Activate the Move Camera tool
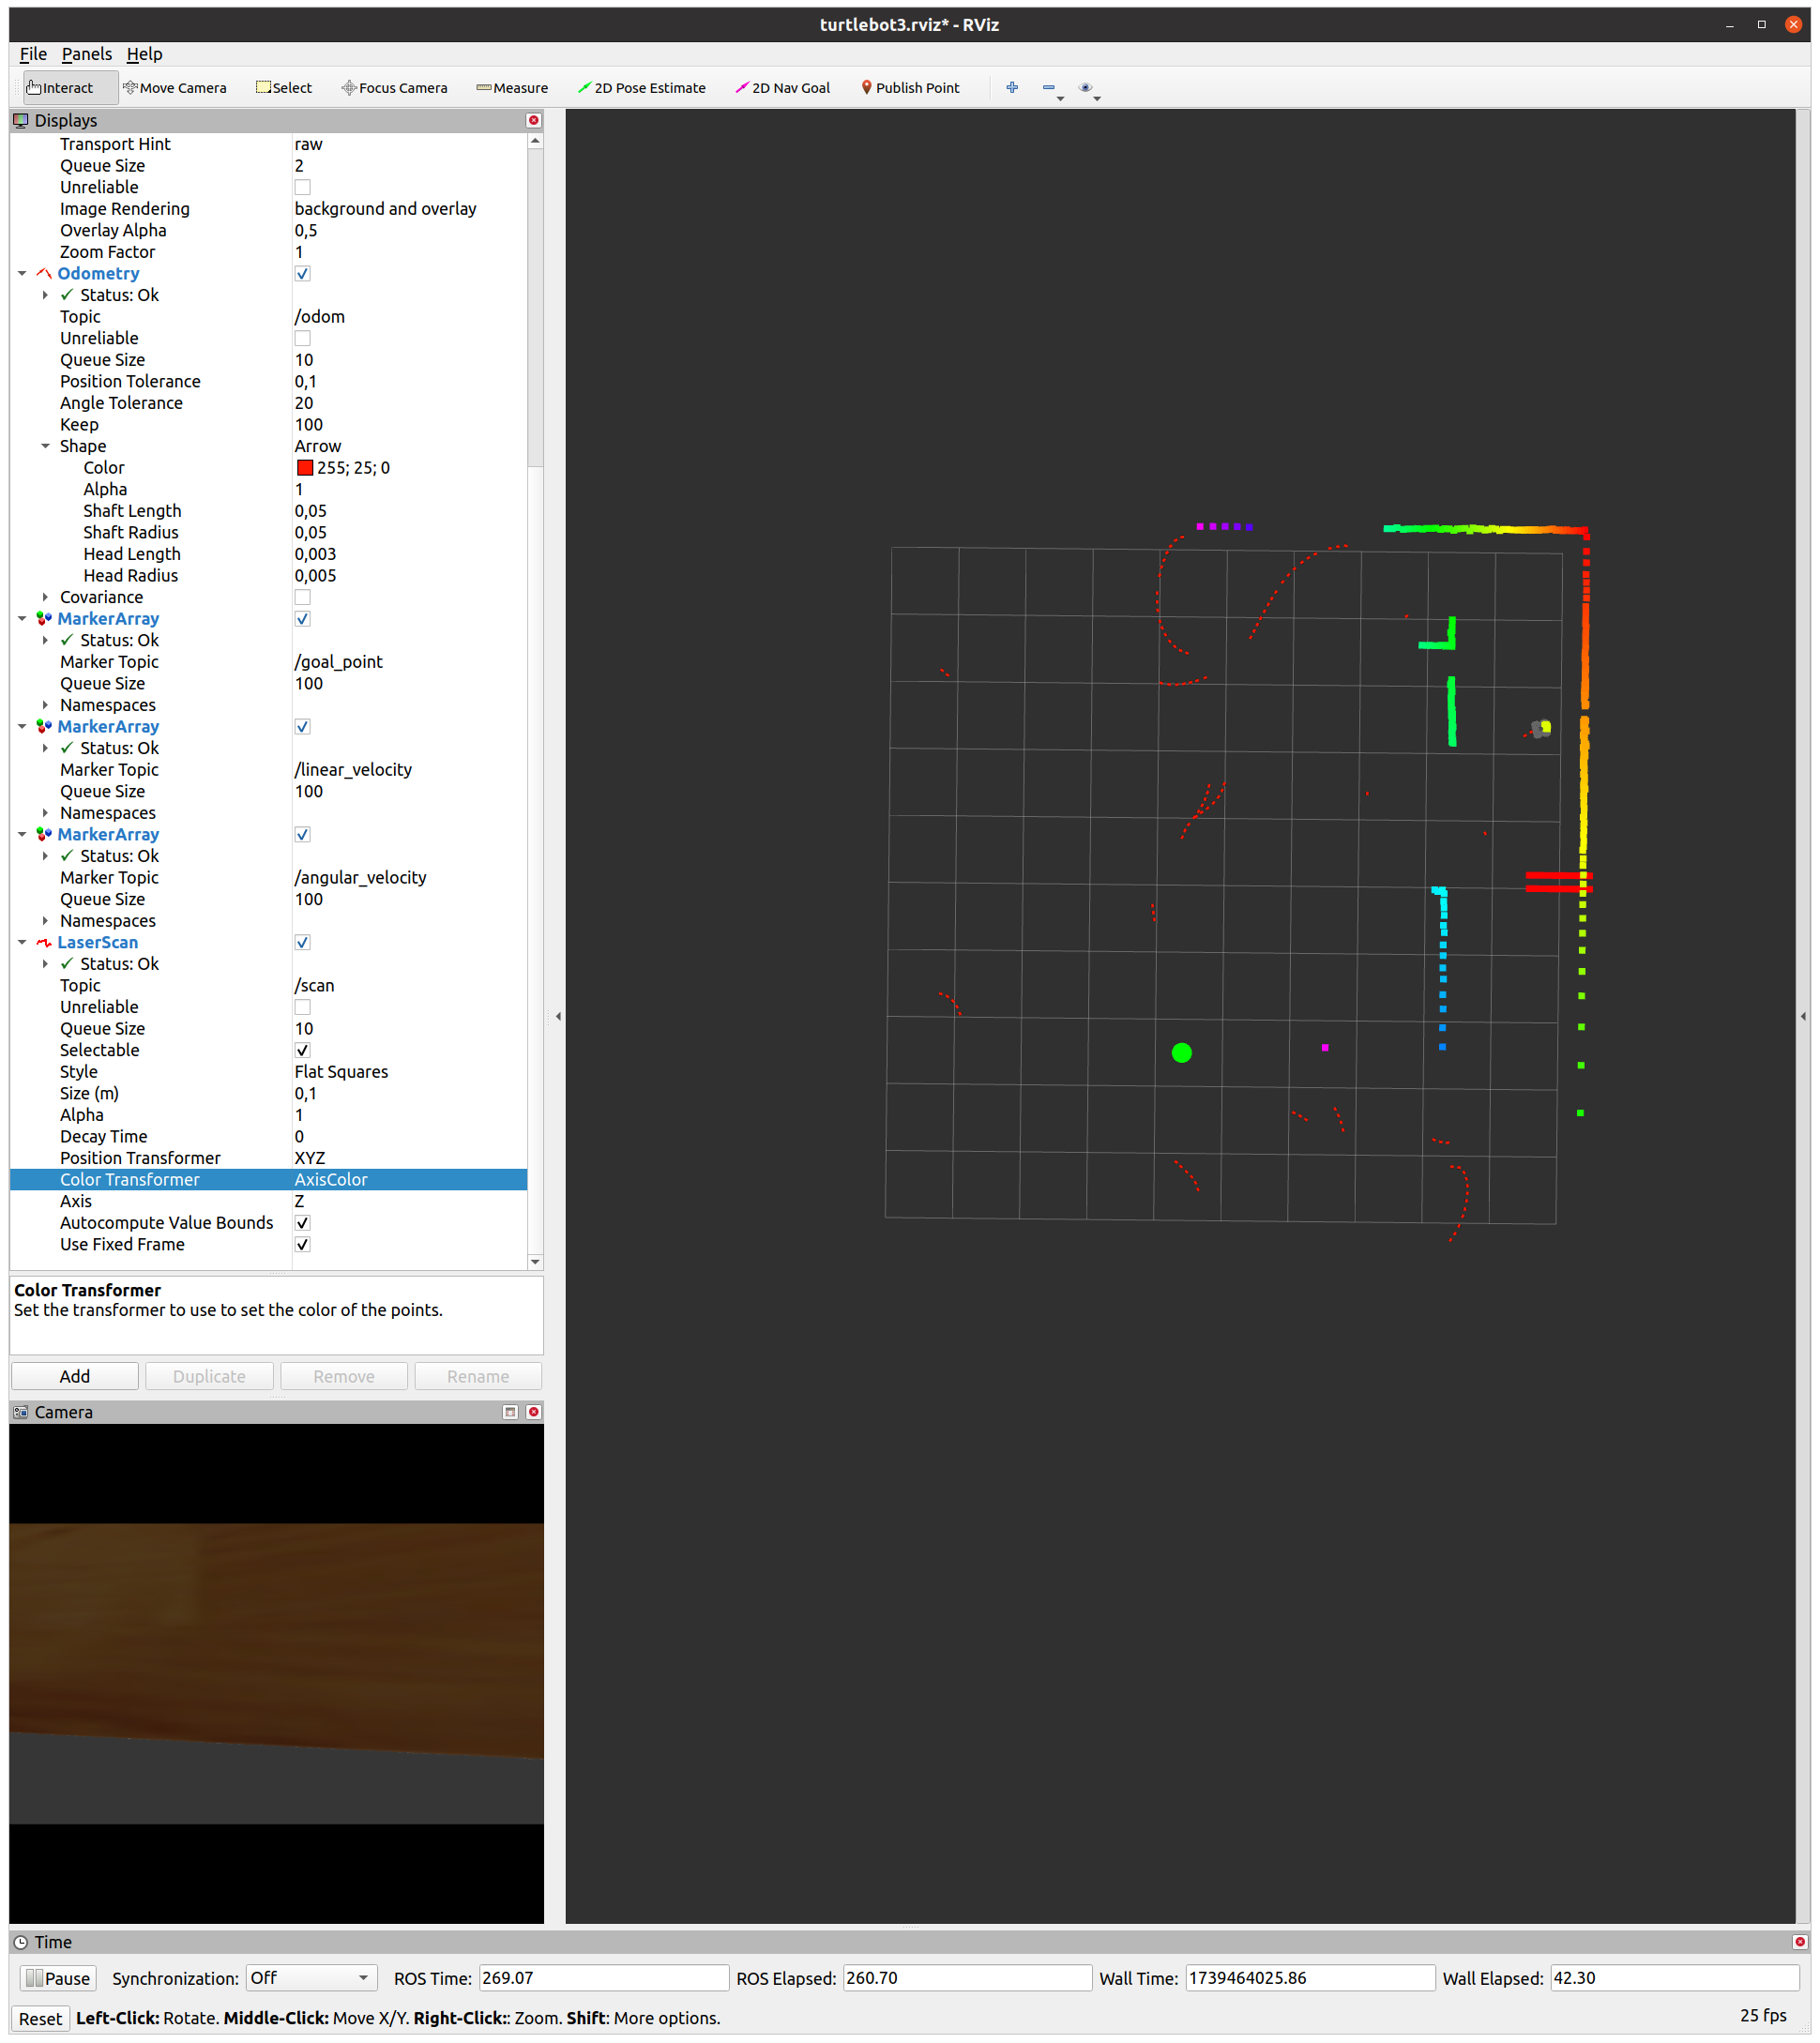The width and height of the screenshot is (1820, 2043). [175, 88]
